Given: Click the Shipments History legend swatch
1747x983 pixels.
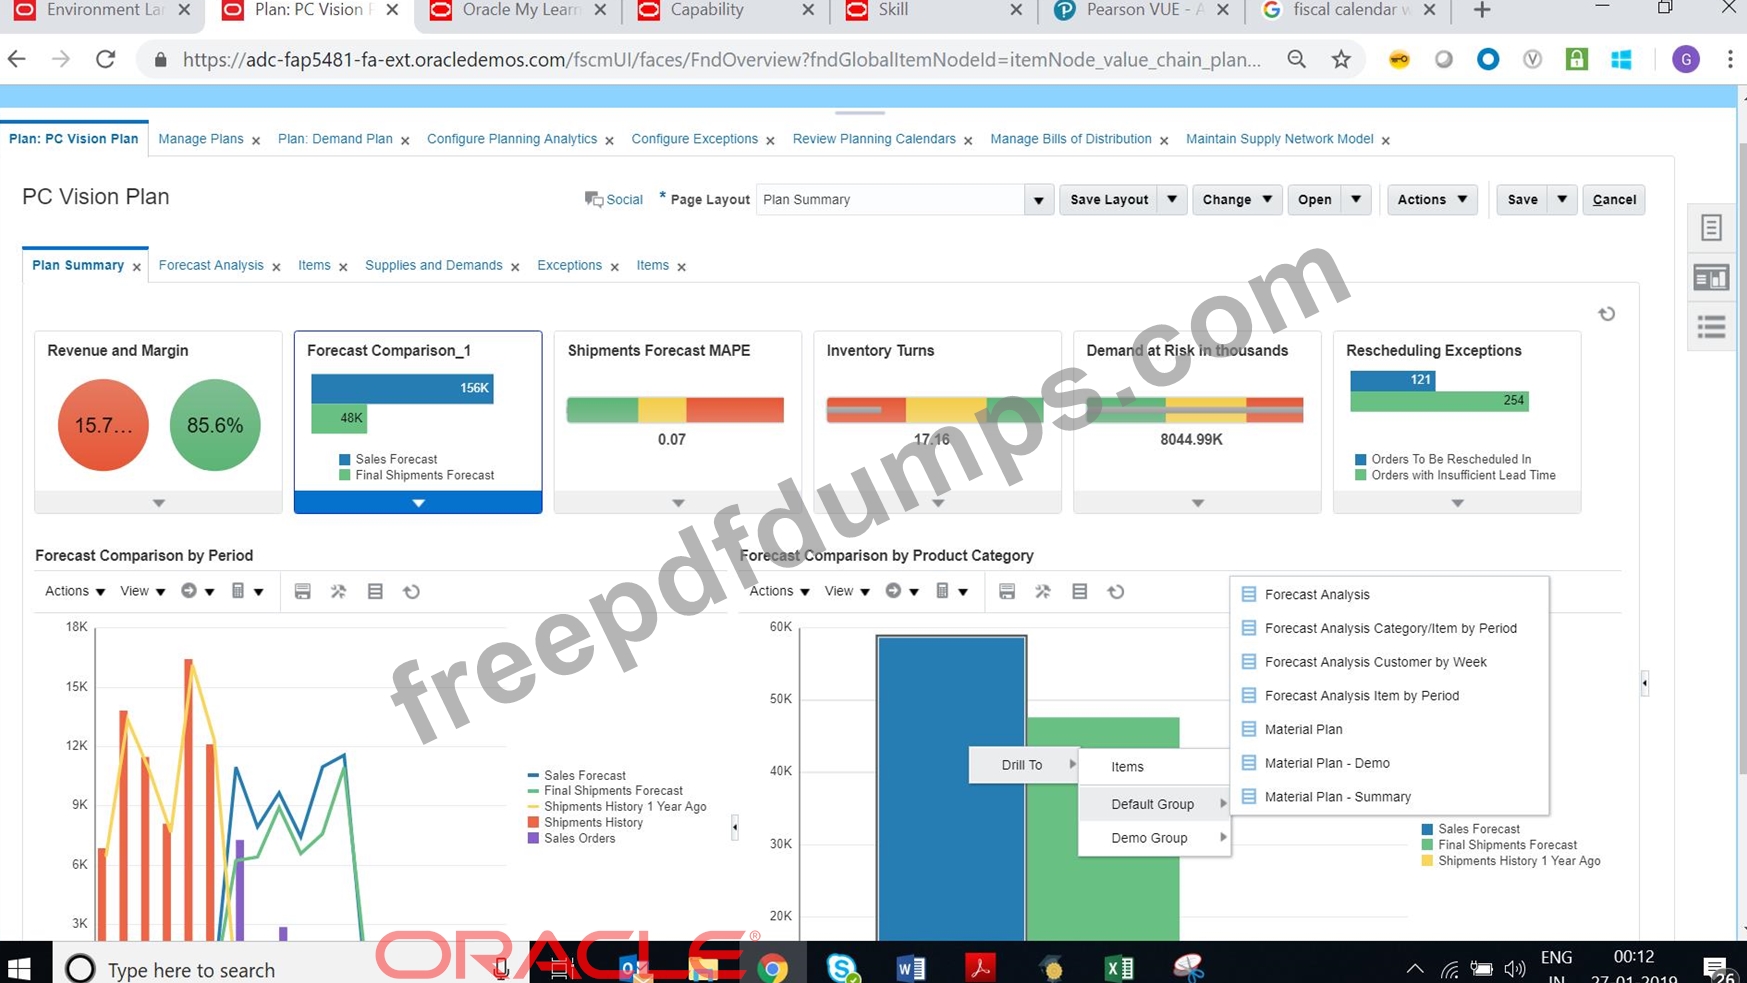Looking at the screenshot, I should (x=533, y=822).
